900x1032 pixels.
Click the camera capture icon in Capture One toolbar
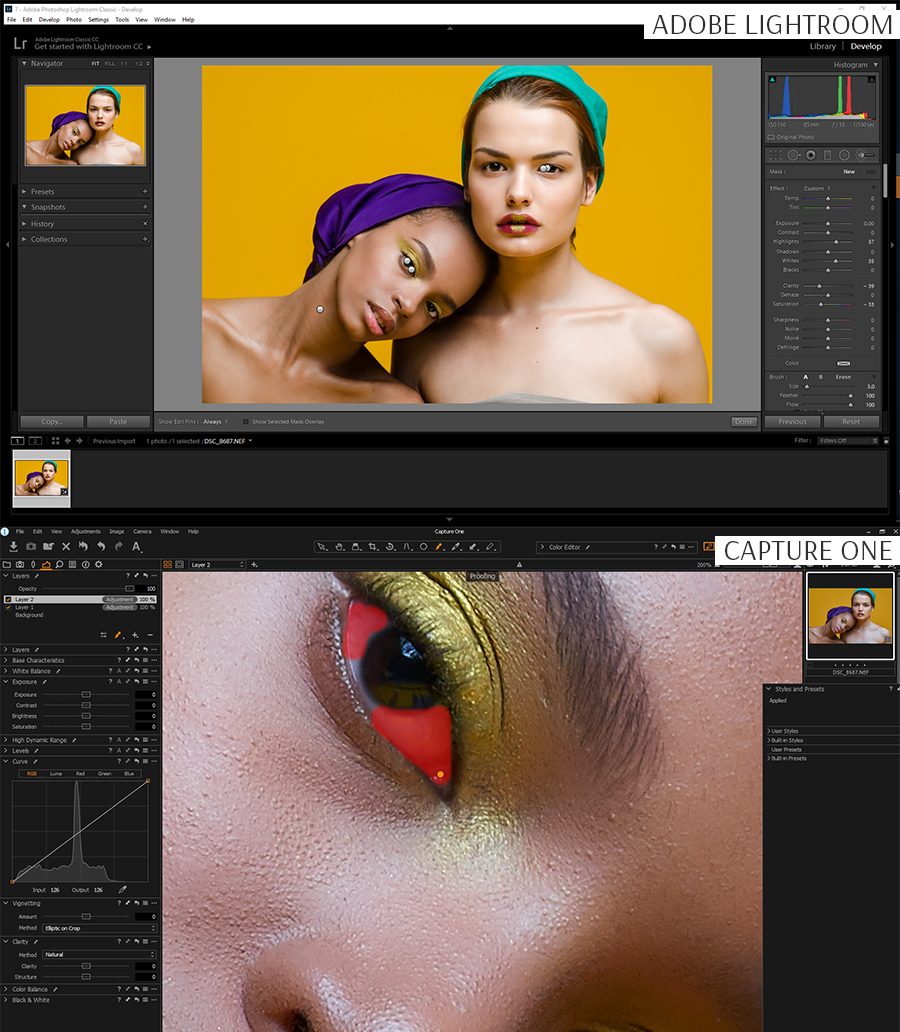coord(31,546)
